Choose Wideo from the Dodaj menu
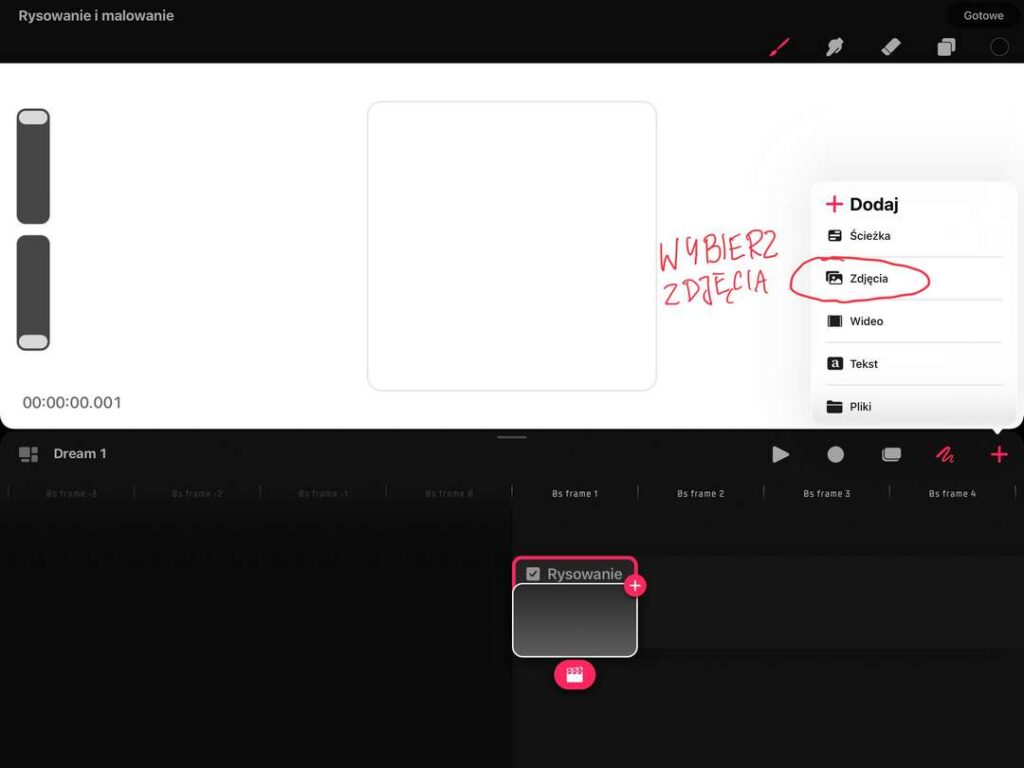The width and height of the screenshot is (1024, 768). tap(913, 321)
